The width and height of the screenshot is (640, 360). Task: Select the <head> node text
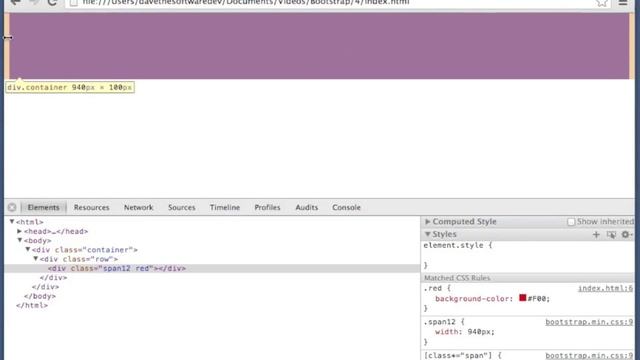click(56, 231)
